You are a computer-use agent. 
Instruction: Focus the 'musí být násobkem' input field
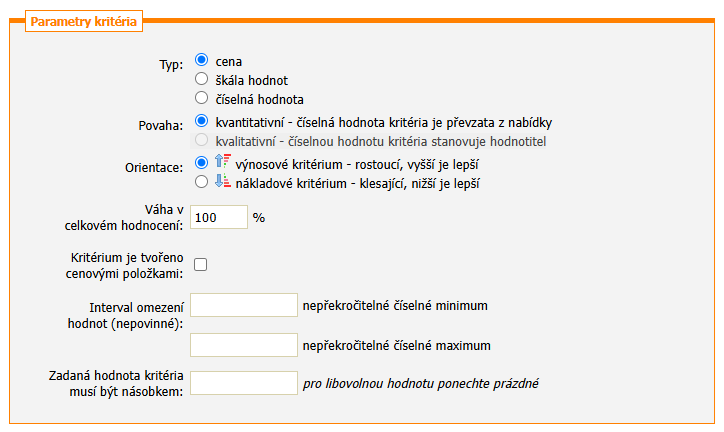point(243,383)
